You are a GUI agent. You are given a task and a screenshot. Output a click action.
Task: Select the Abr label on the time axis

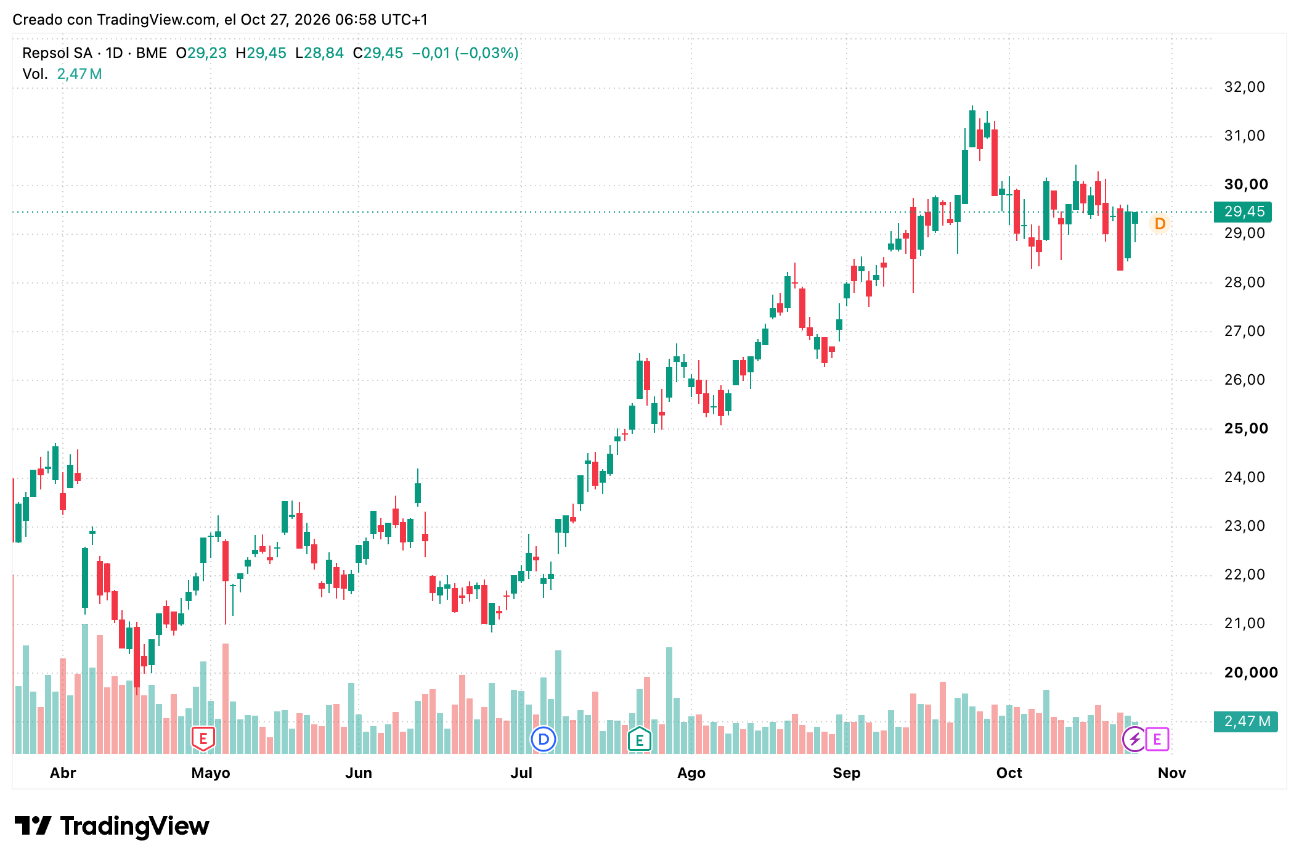pos(63,773)
